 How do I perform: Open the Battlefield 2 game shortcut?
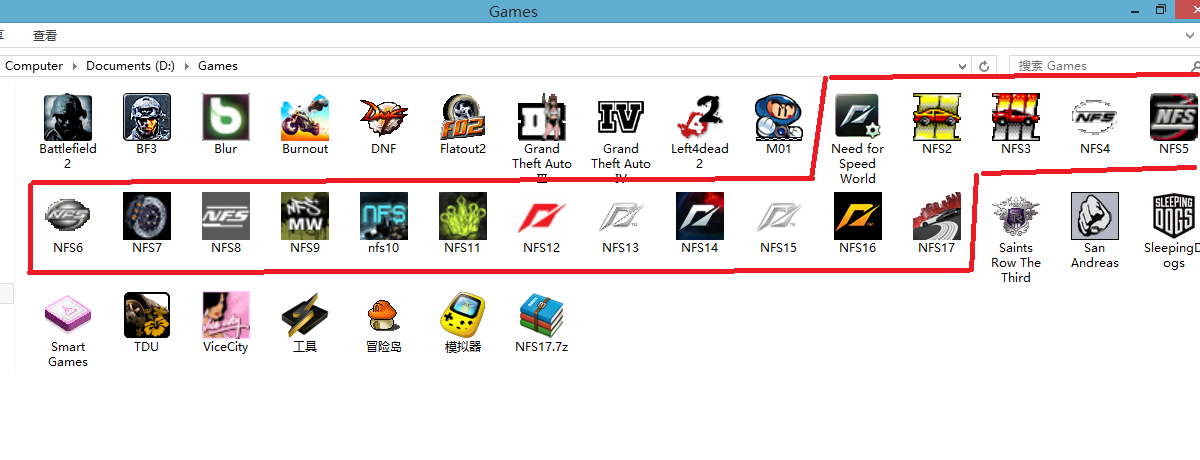(x=68, y=118)
